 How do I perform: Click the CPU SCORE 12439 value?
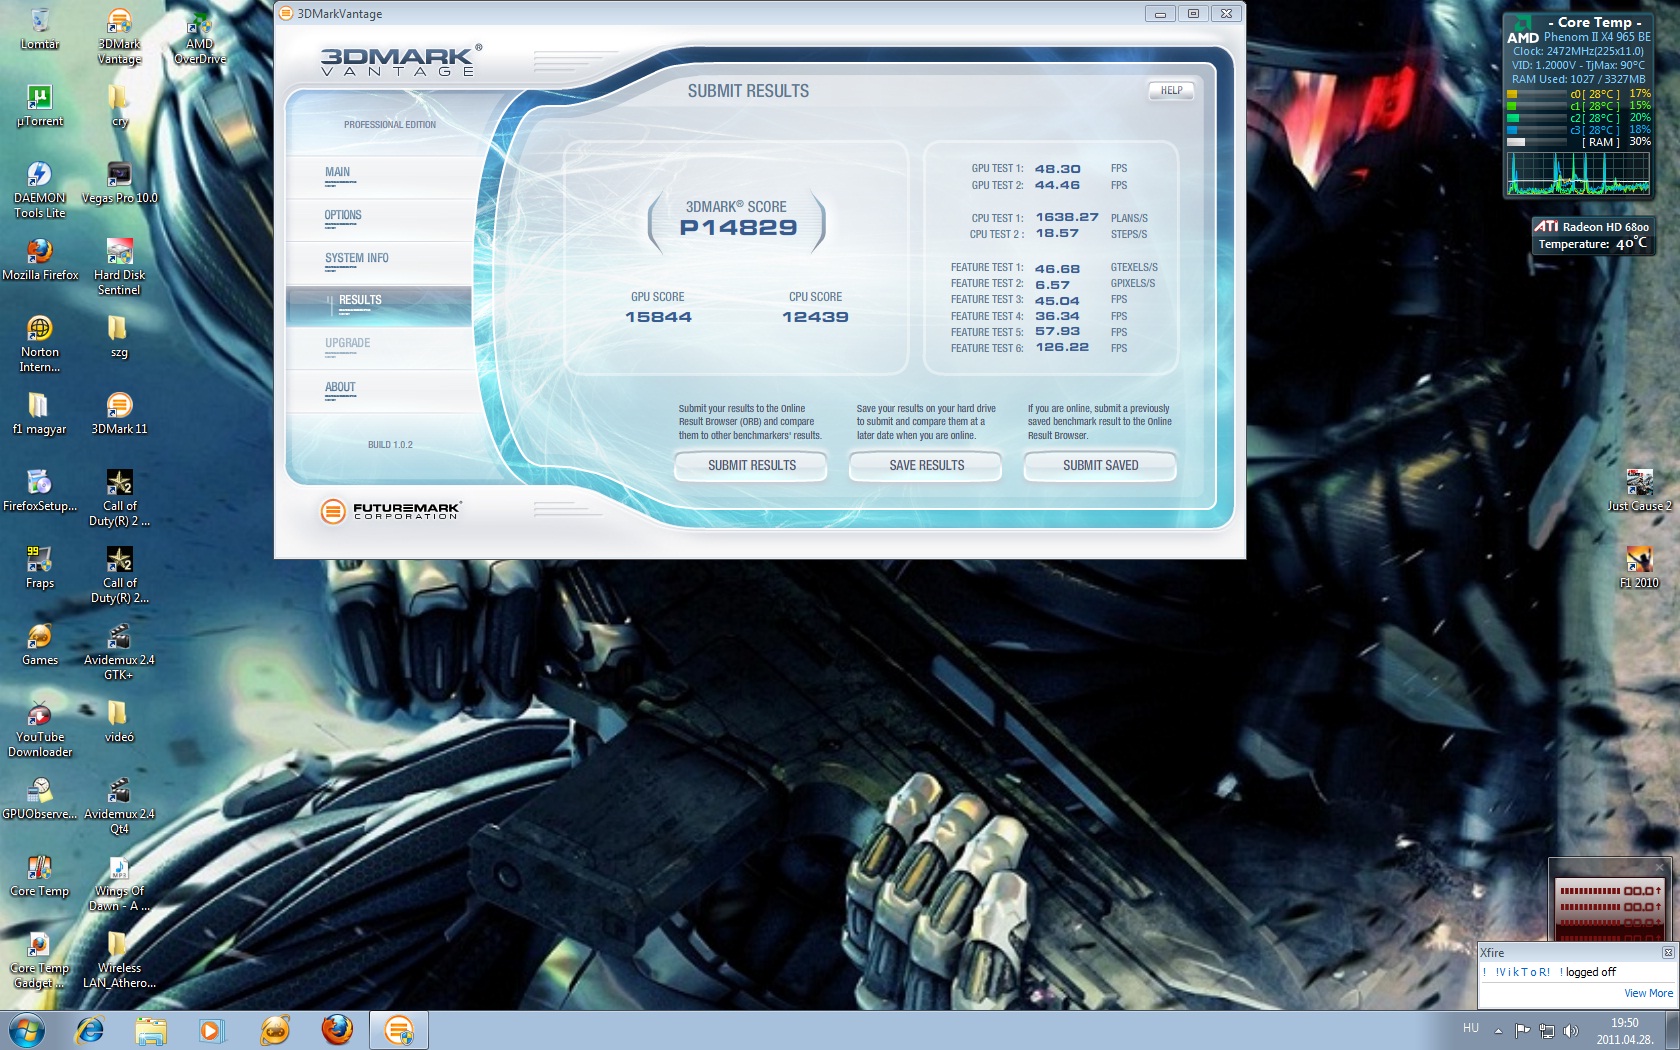click(x=815, y=317)
